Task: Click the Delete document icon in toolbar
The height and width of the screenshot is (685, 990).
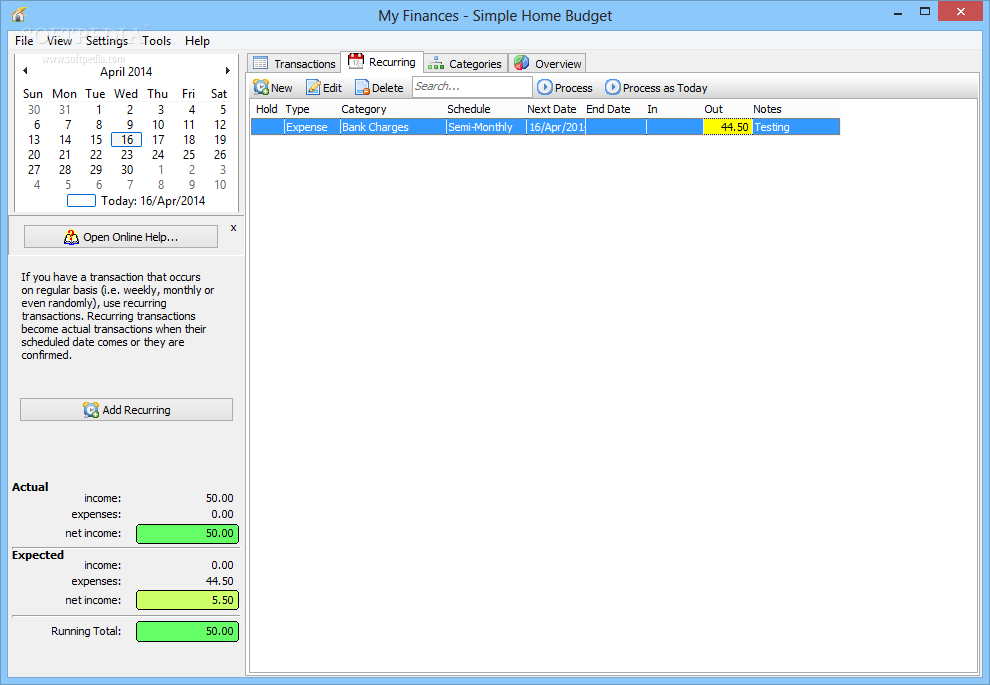Action: click(362, 87)
